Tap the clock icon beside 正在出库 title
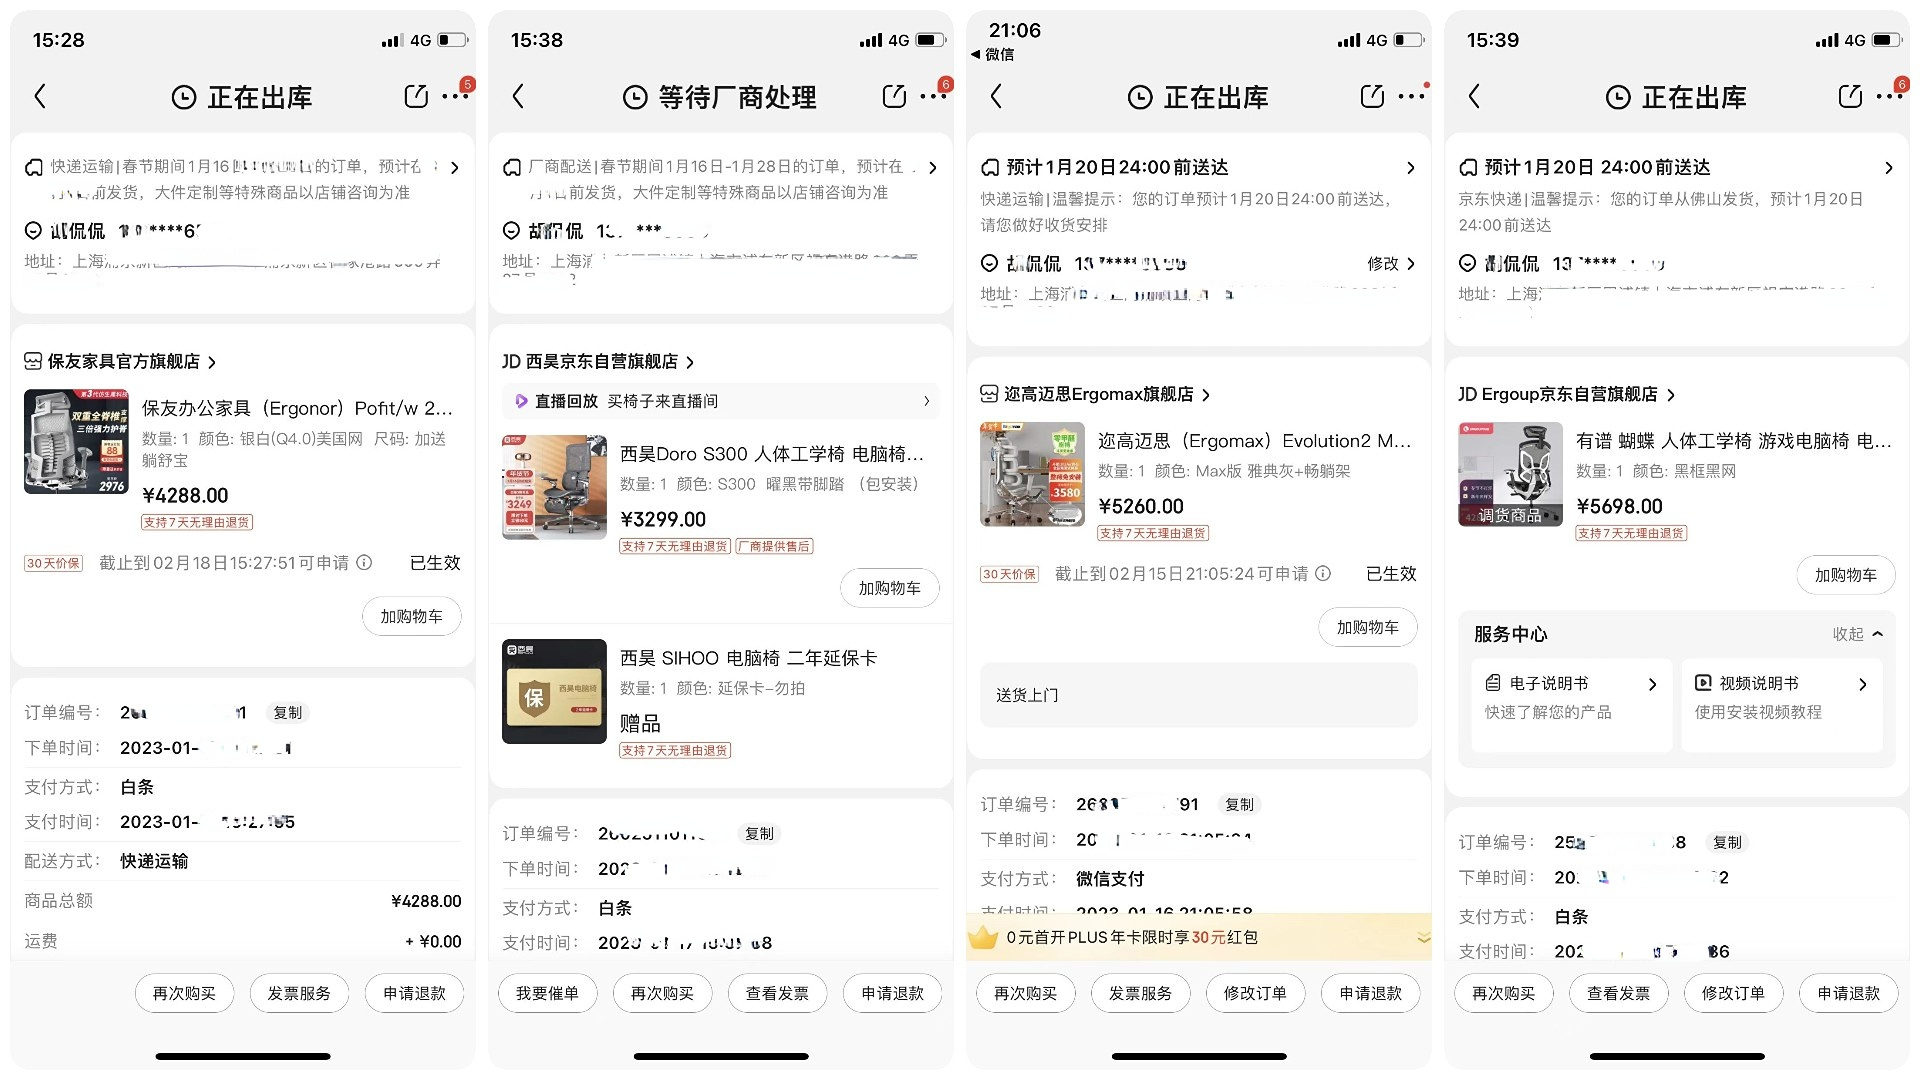Viewport: 1920px width, 1080px height. coord(182,96)
